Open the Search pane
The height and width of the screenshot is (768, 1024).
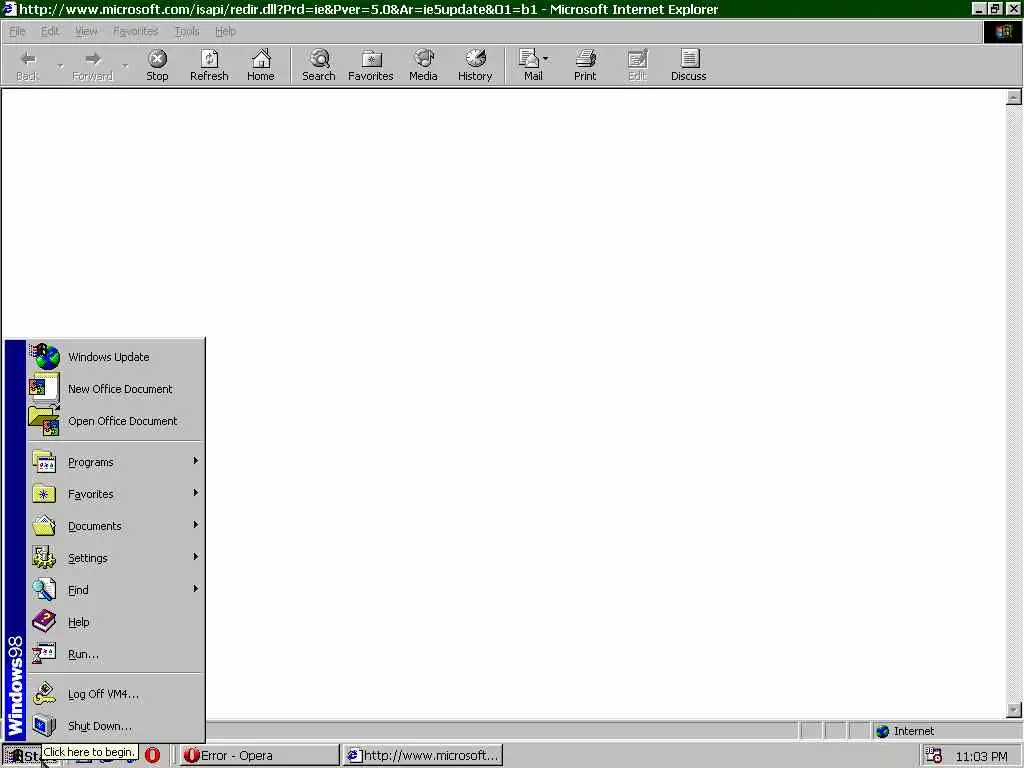(x=319, y=65)
